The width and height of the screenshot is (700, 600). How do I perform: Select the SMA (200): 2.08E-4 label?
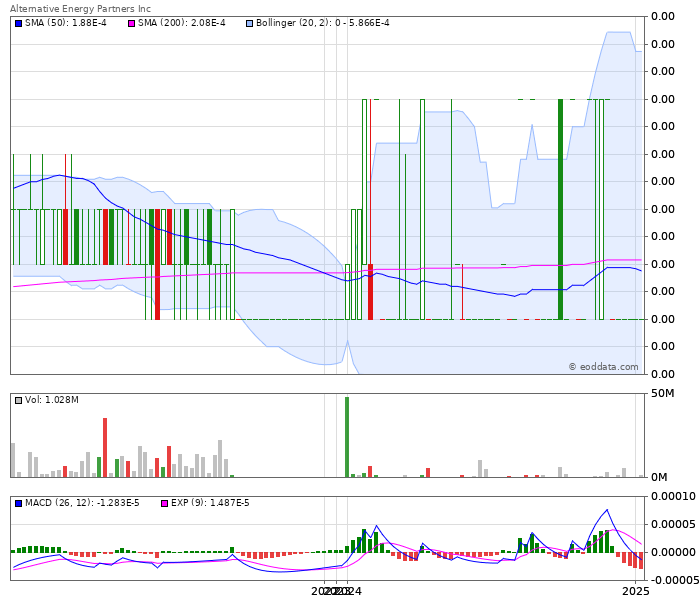coord(184,23)
